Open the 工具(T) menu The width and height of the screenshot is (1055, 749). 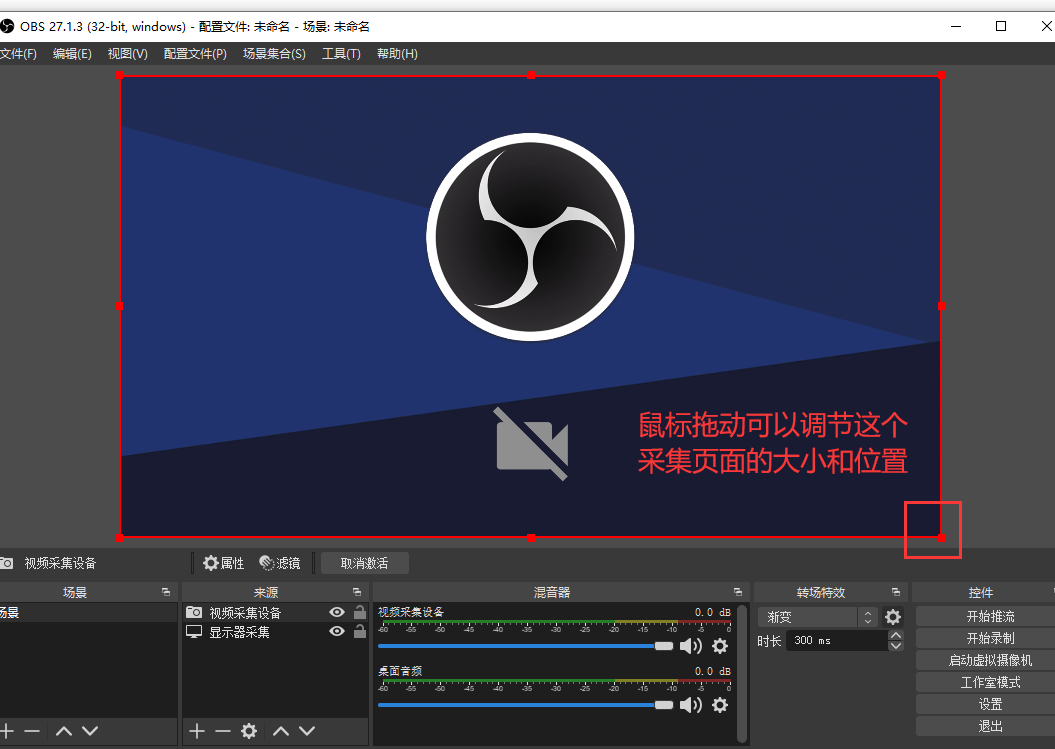341,54
